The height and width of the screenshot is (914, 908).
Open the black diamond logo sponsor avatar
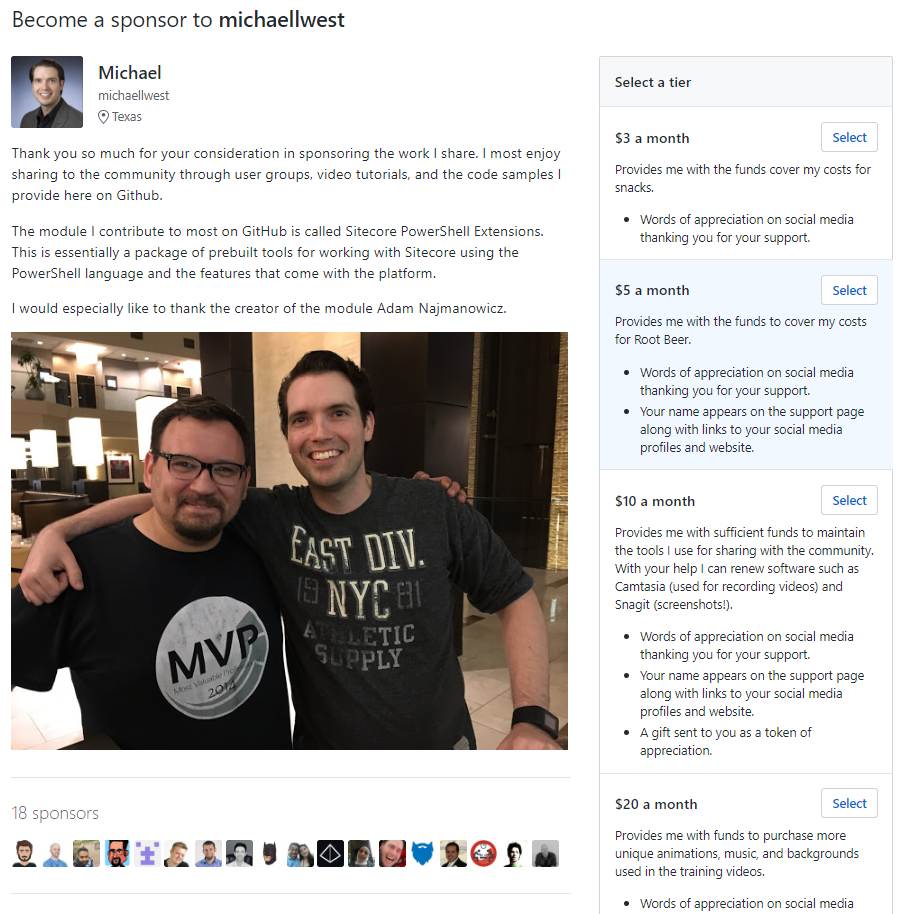pos(330,853)
